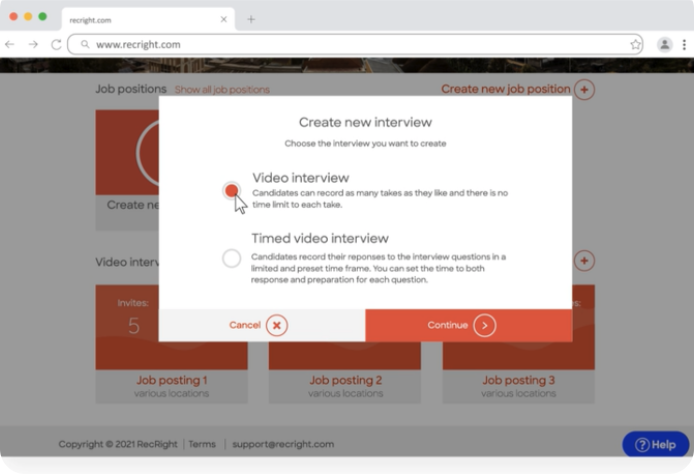This screenshot has height=475, width=695.
Task: Open the browser three-dot menu
Action: tap(684, 44)
